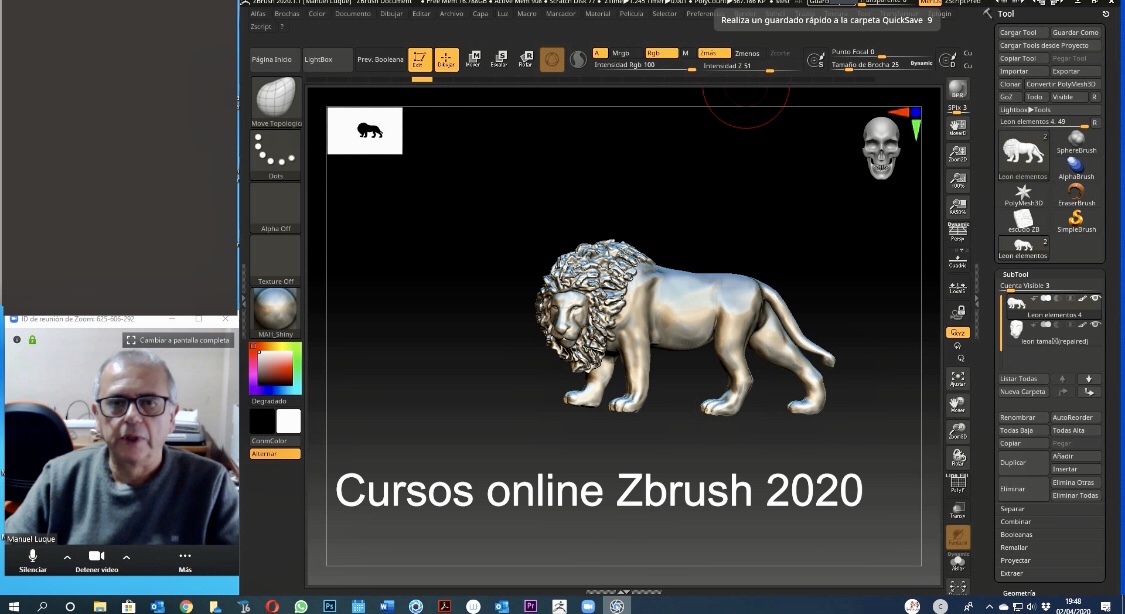The image size is (1125, 614).
Task: Mute microphone with Silenciar in Zoom
Action: click(x=33, y=559)
